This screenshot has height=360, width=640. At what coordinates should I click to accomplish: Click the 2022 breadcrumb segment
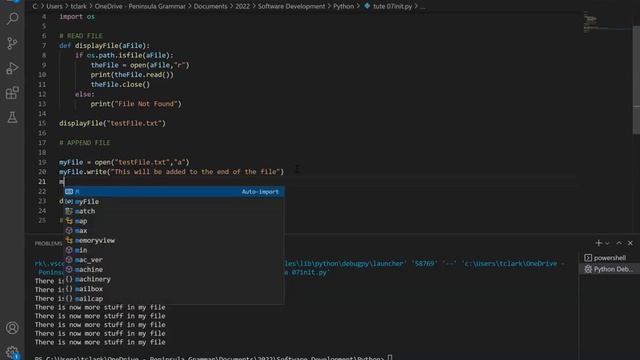242,6
